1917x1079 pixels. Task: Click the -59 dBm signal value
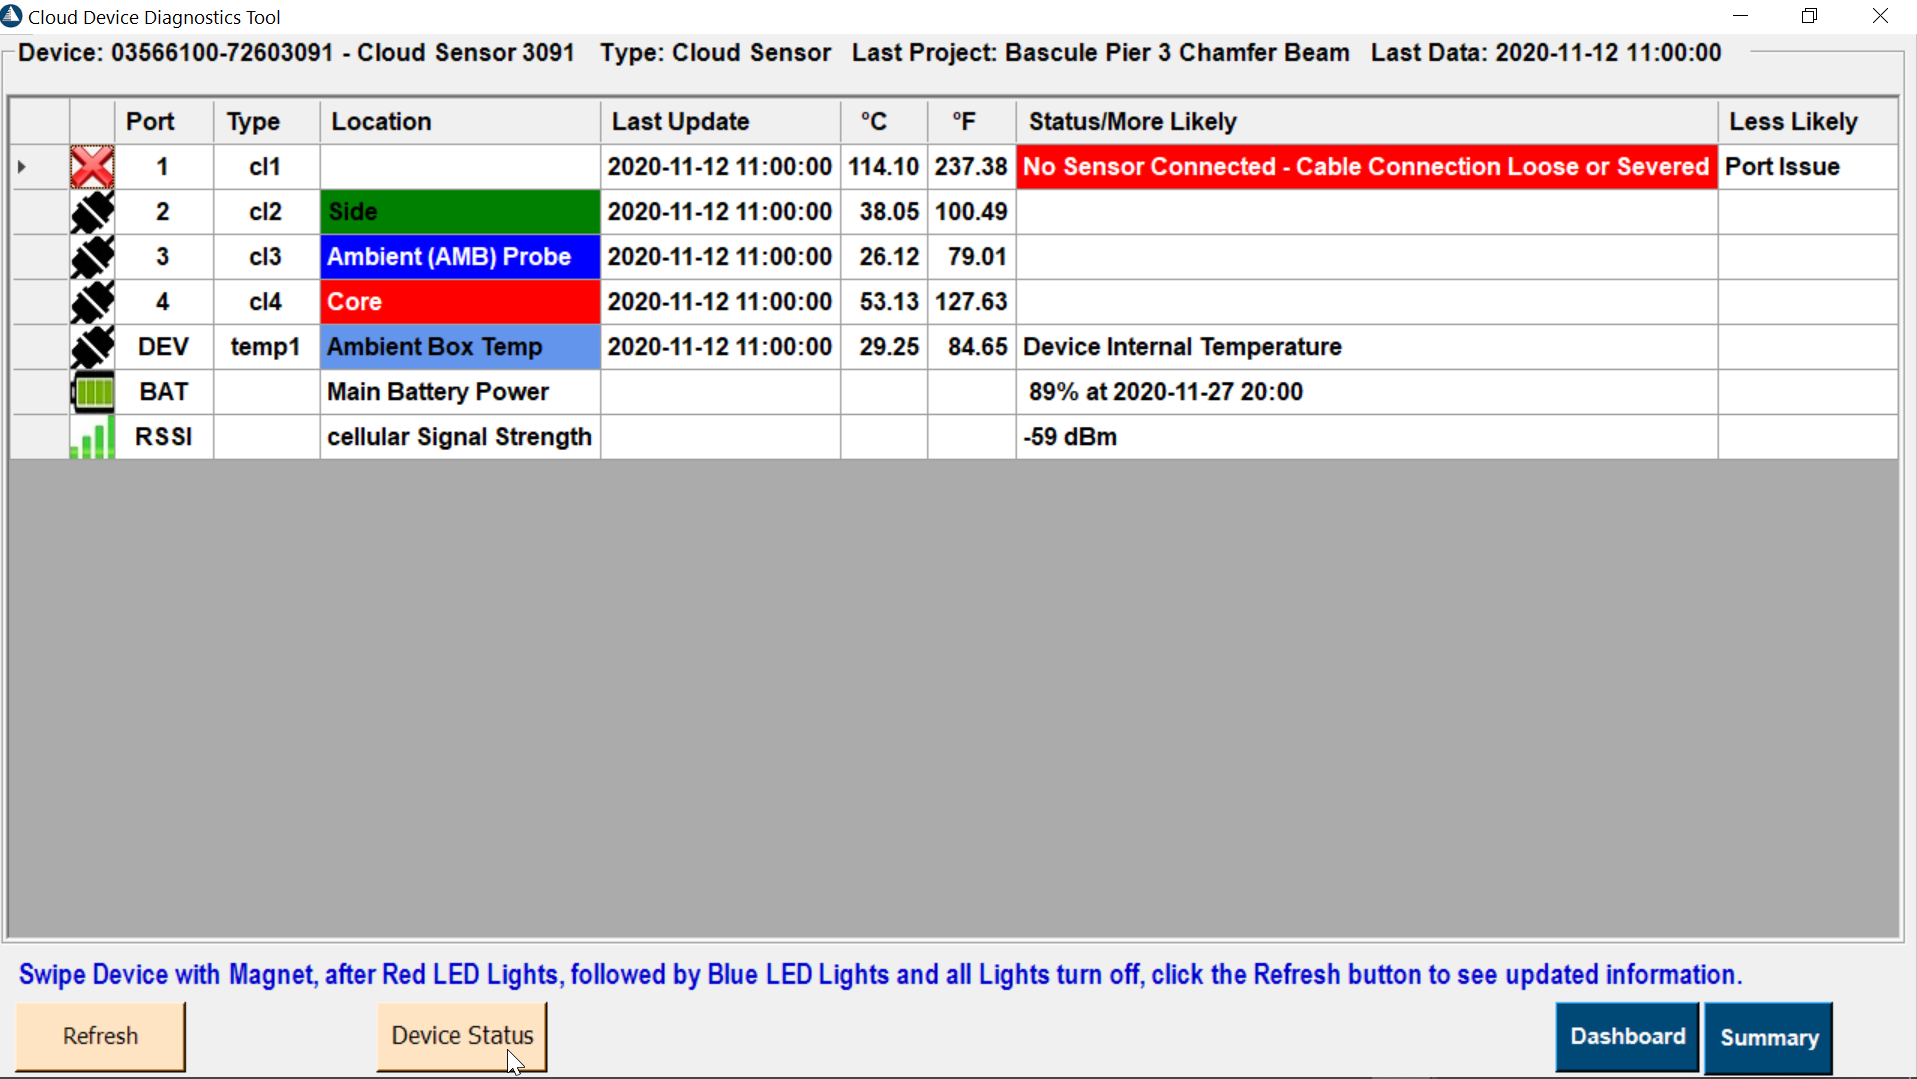(x=1070, y=437)
